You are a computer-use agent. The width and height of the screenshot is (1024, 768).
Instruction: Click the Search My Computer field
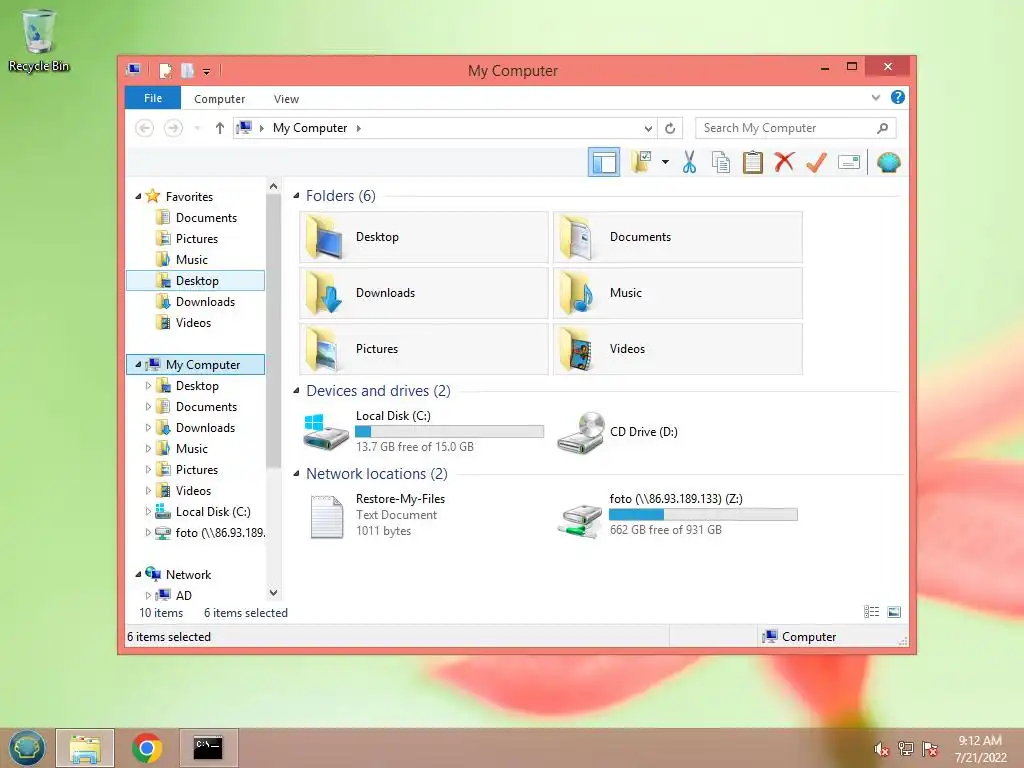click(795, 128)
